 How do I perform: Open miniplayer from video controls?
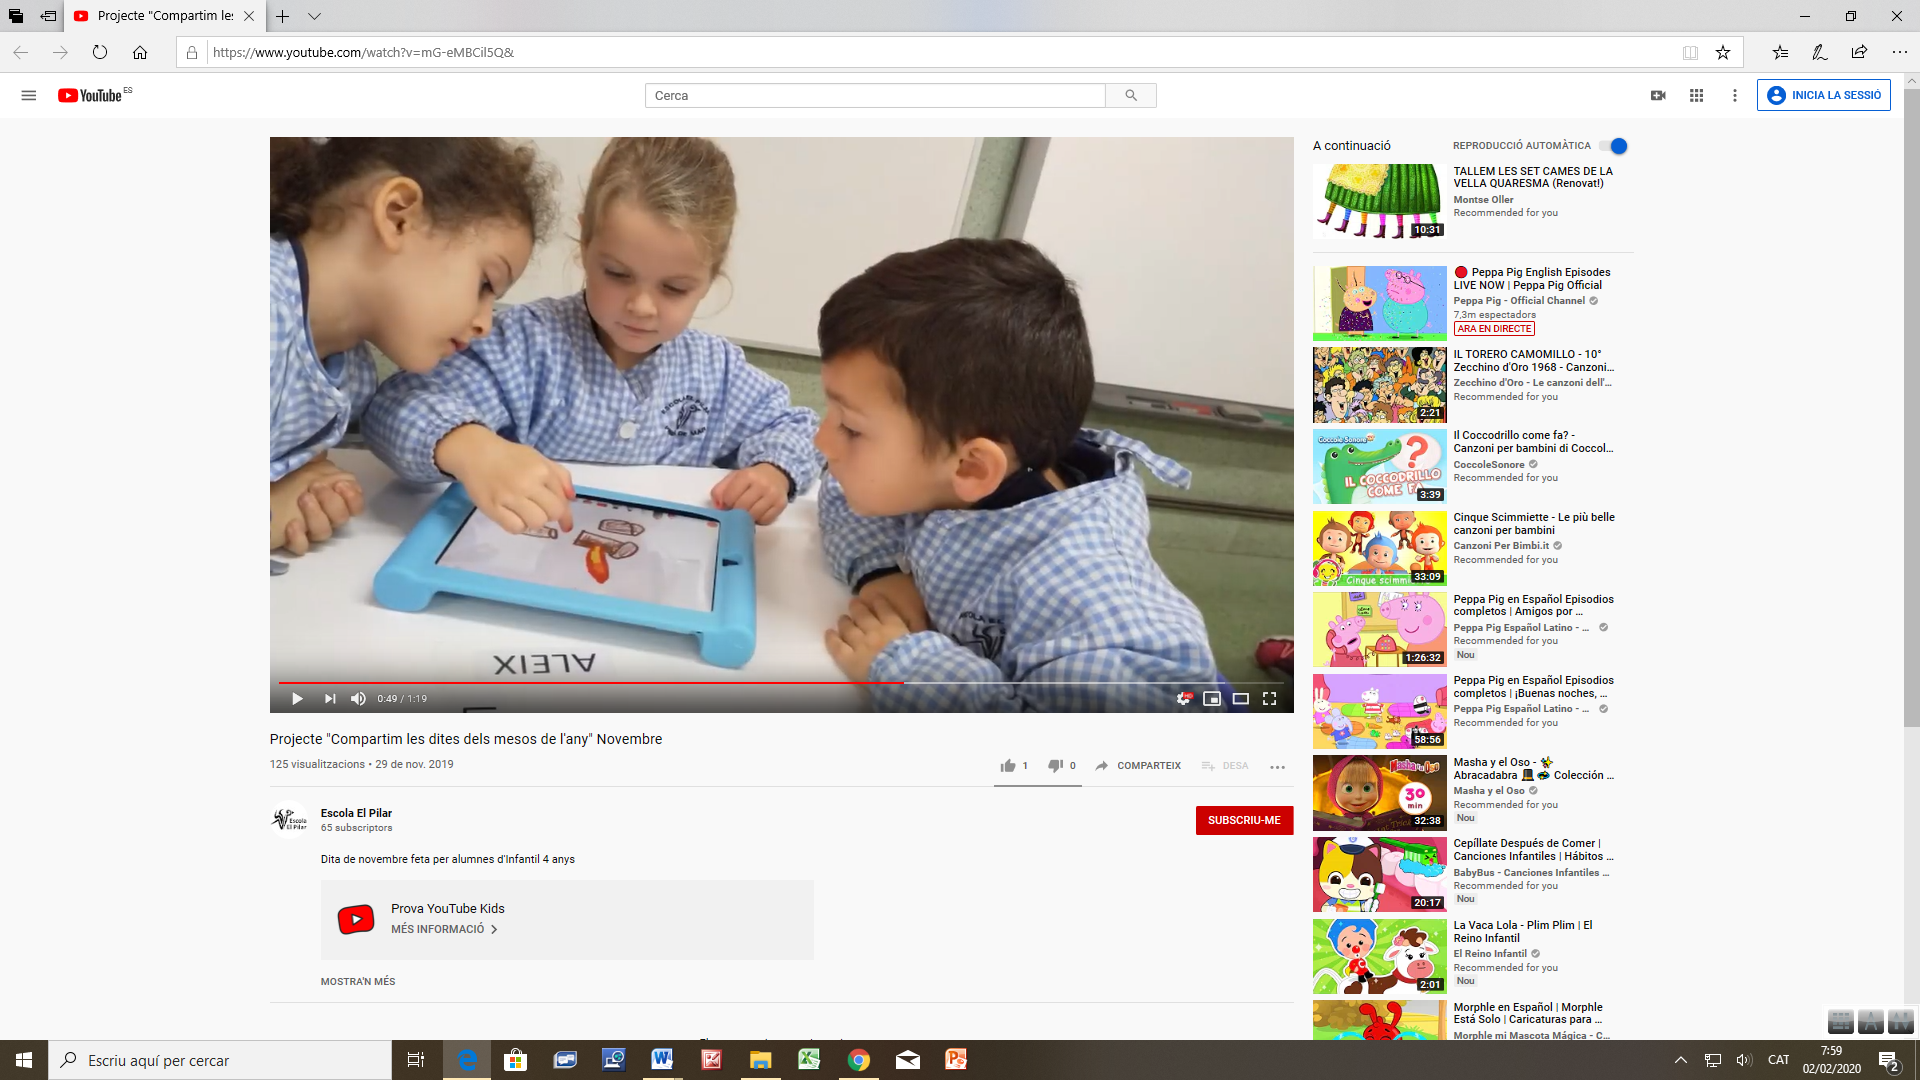[1211, 699]
